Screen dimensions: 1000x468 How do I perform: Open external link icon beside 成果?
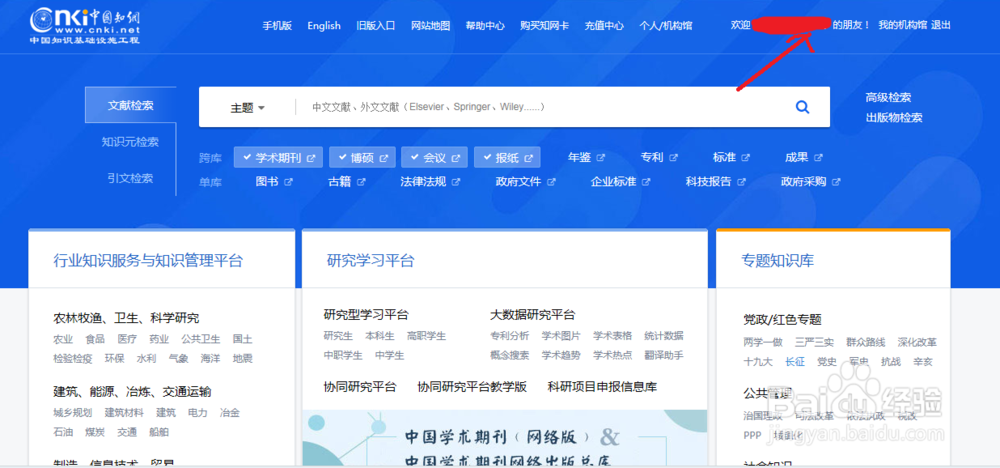[818, 157]
